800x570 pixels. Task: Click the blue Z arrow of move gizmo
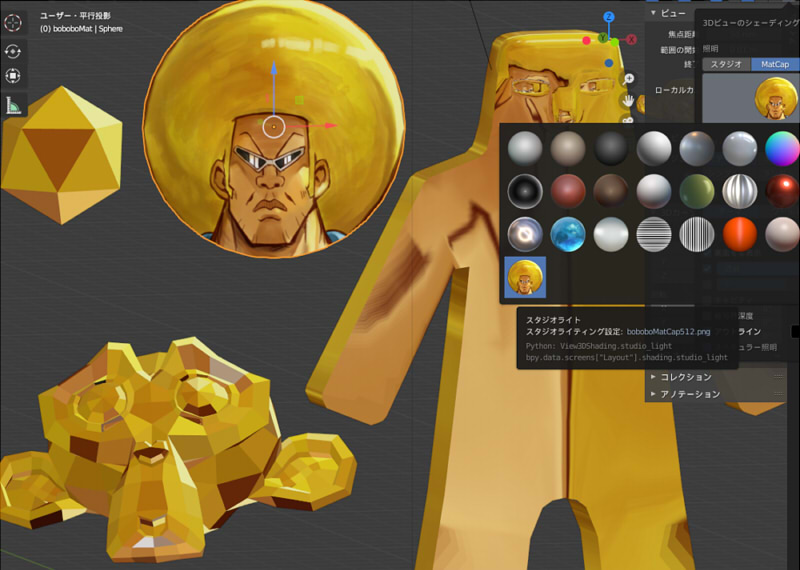pos(274,69)
